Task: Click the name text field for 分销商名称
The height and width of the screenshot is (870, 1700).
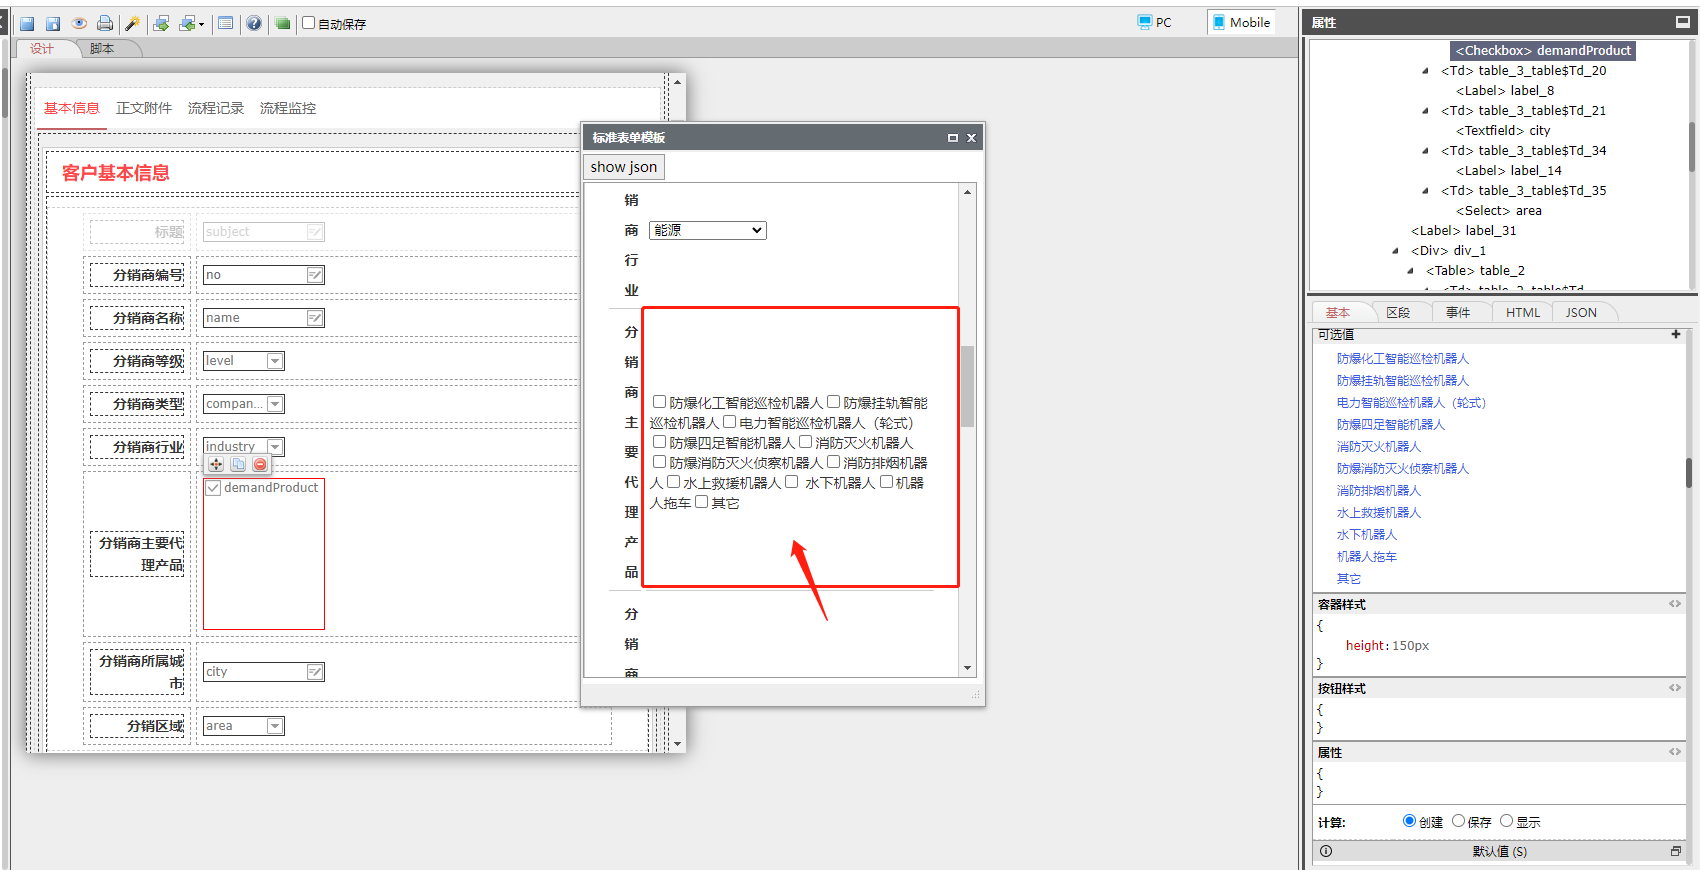Action: tap(264, 318)
